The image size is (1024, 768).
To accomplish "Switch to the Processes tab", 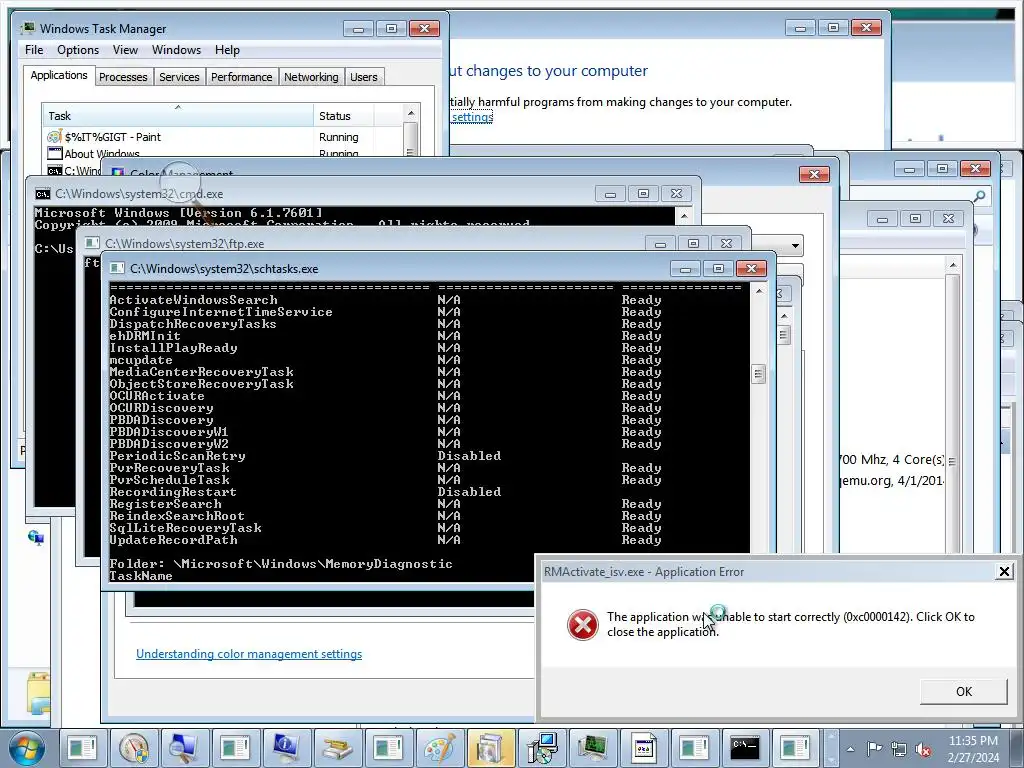I will [123, 77].
